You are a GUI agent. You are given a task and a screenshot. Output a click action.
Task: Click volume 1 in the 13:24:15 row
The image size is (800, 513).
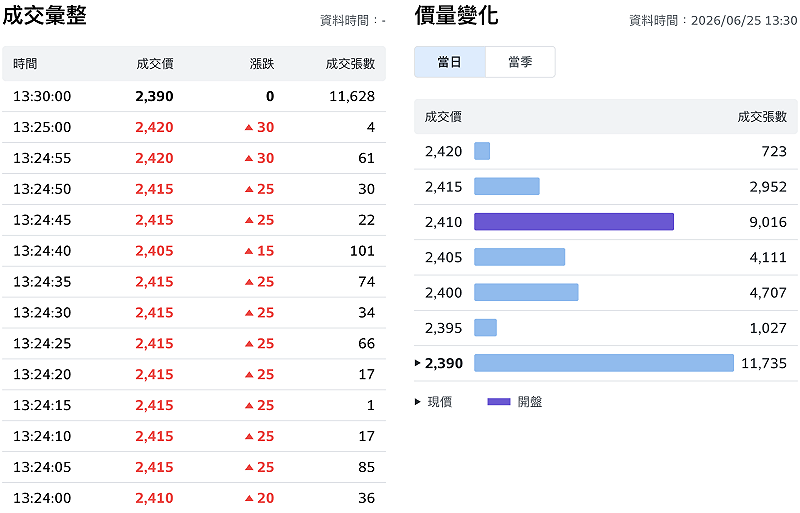371,405
